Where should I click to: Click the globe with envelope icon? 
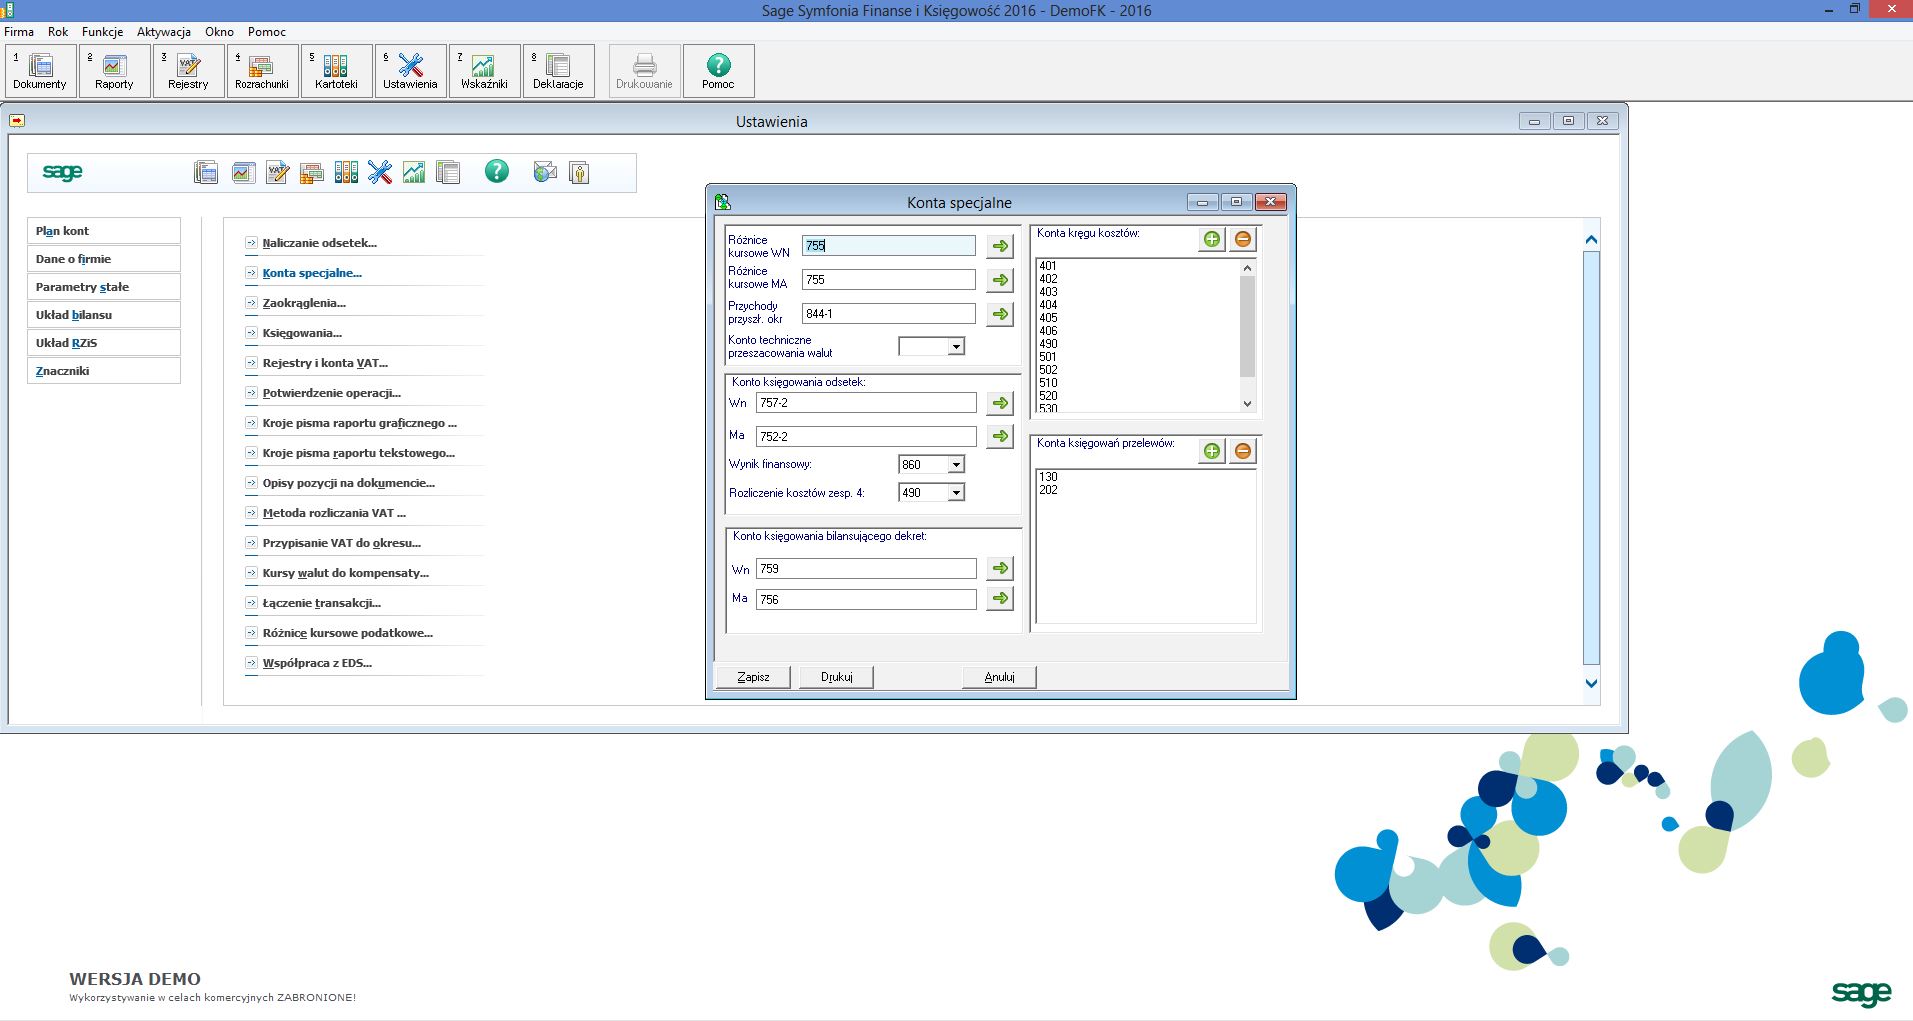pos(545,172)
